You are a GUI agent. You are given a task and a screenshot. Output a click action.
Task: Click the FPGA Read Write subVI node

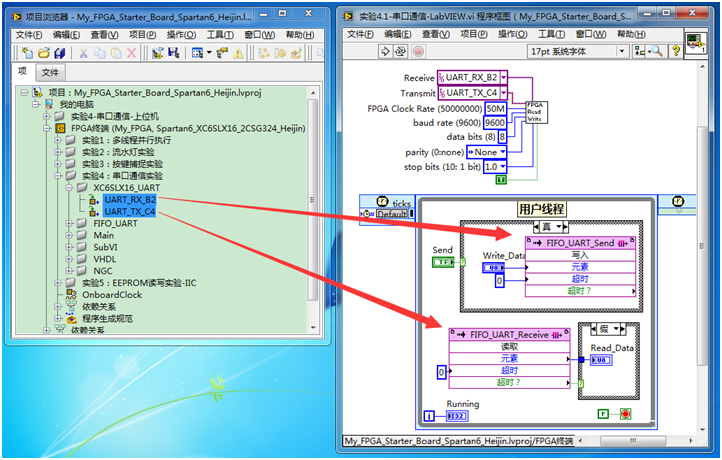coord(536,112)
